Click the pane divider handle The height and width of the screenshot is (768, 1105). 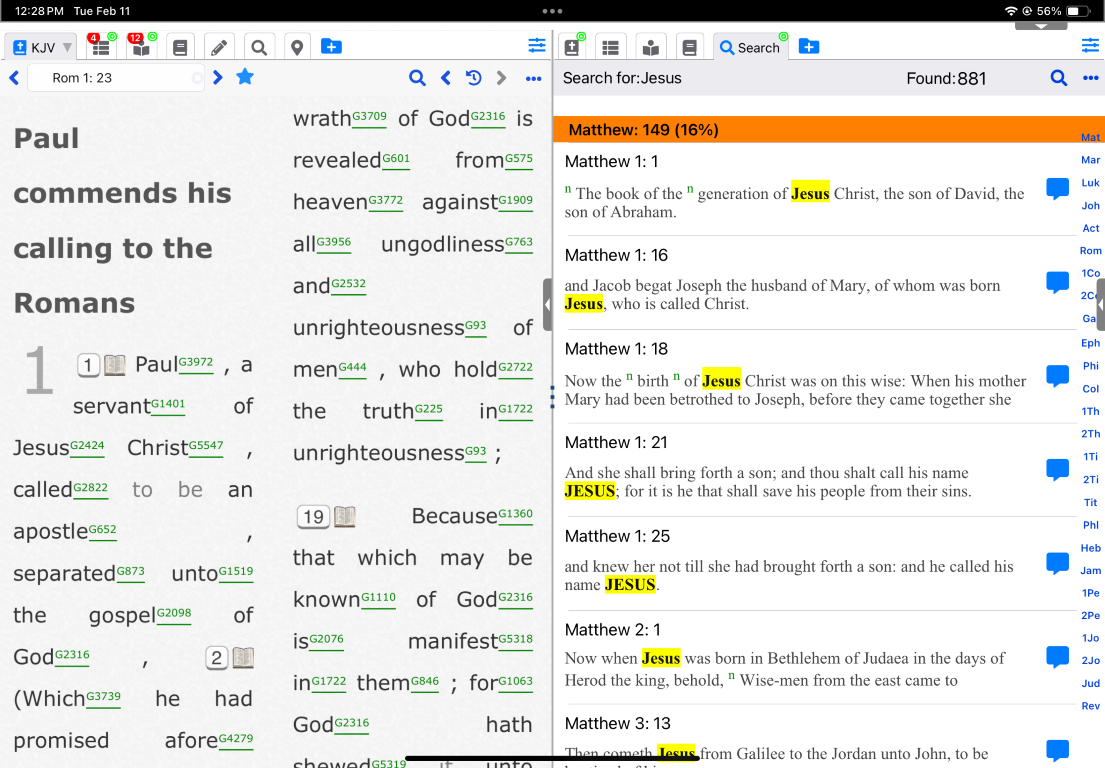(x=547, y=305)
